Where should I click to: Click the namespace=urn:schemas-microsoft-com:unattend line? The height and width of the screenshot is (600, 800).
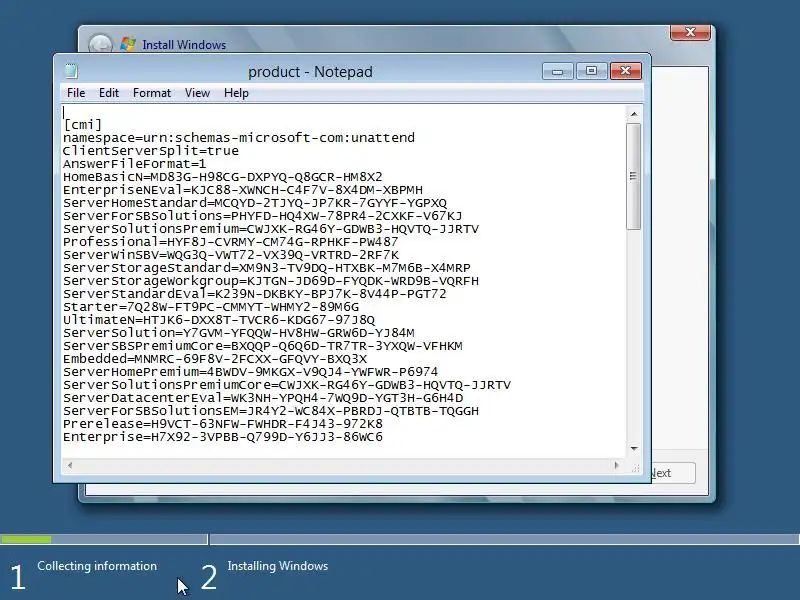tap(239, 138)
